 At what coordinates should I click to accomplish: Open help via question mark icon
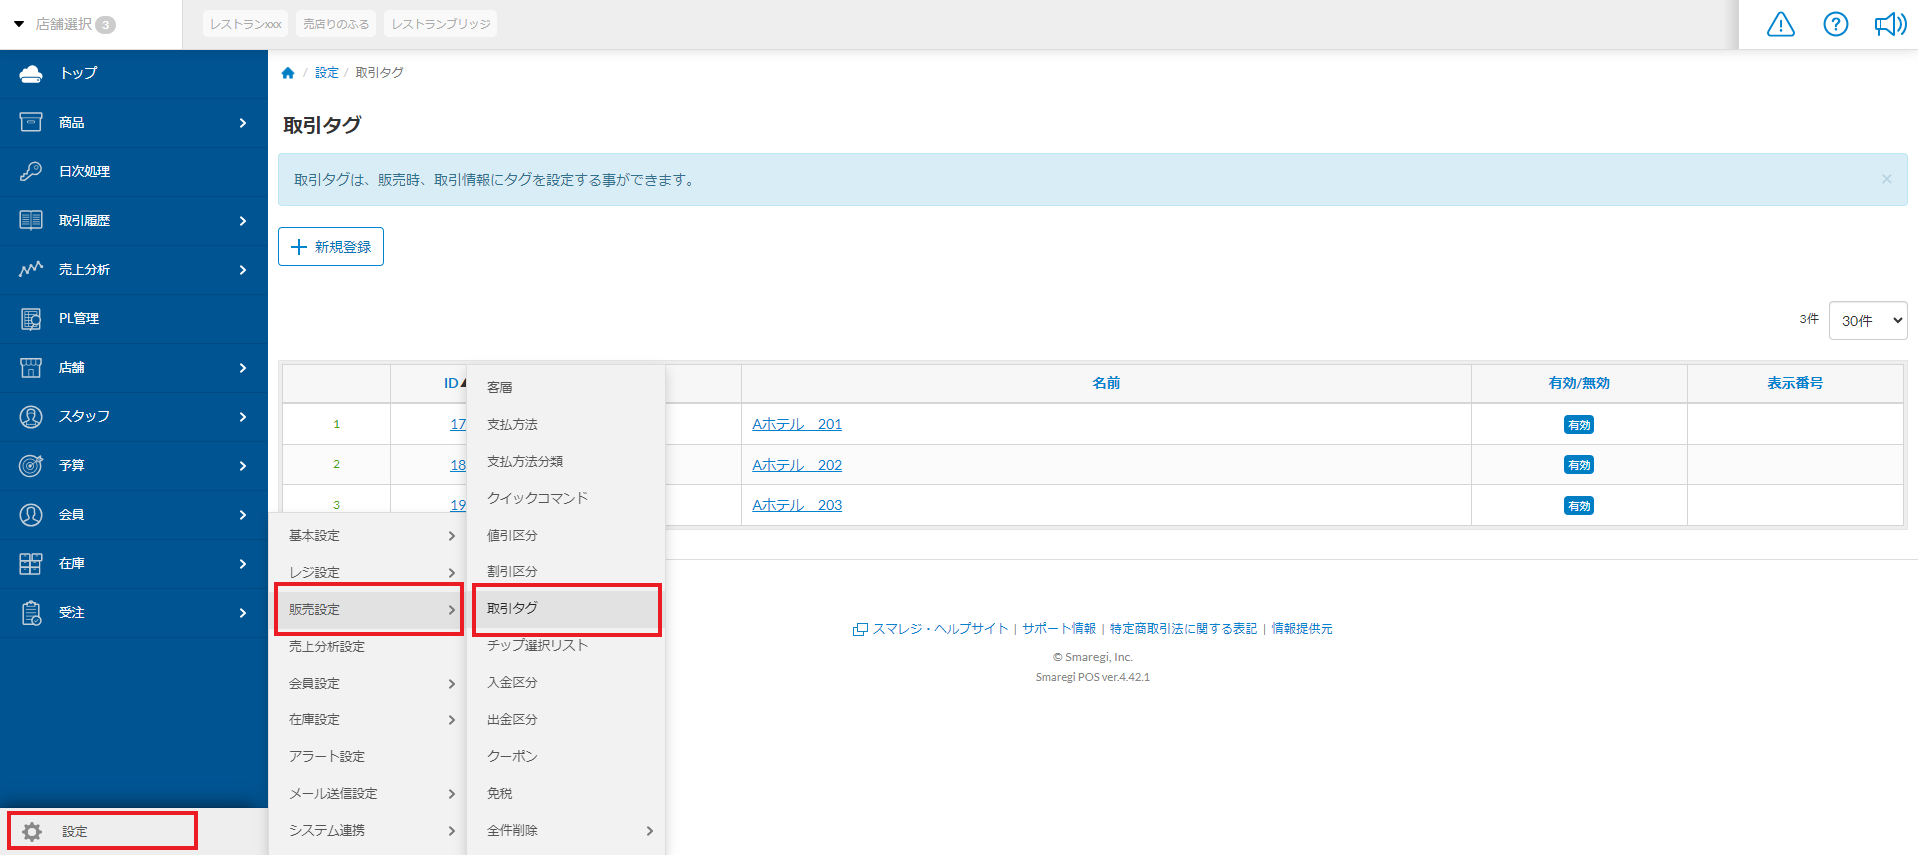1835,24
